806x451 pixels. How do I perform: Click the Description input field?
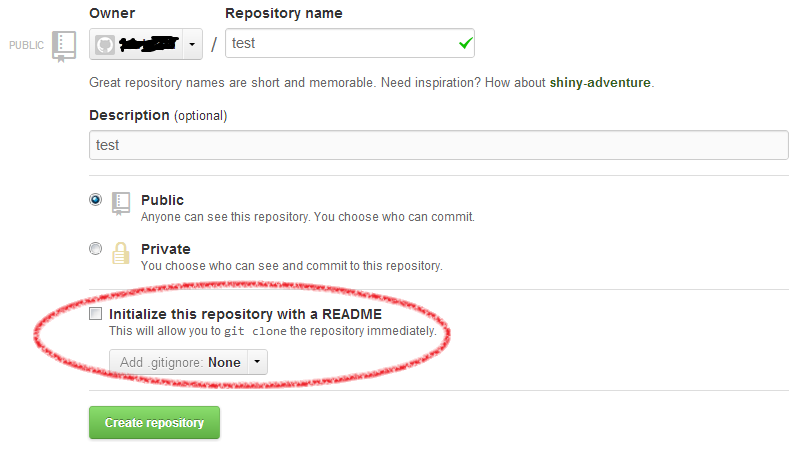point(438,145)
